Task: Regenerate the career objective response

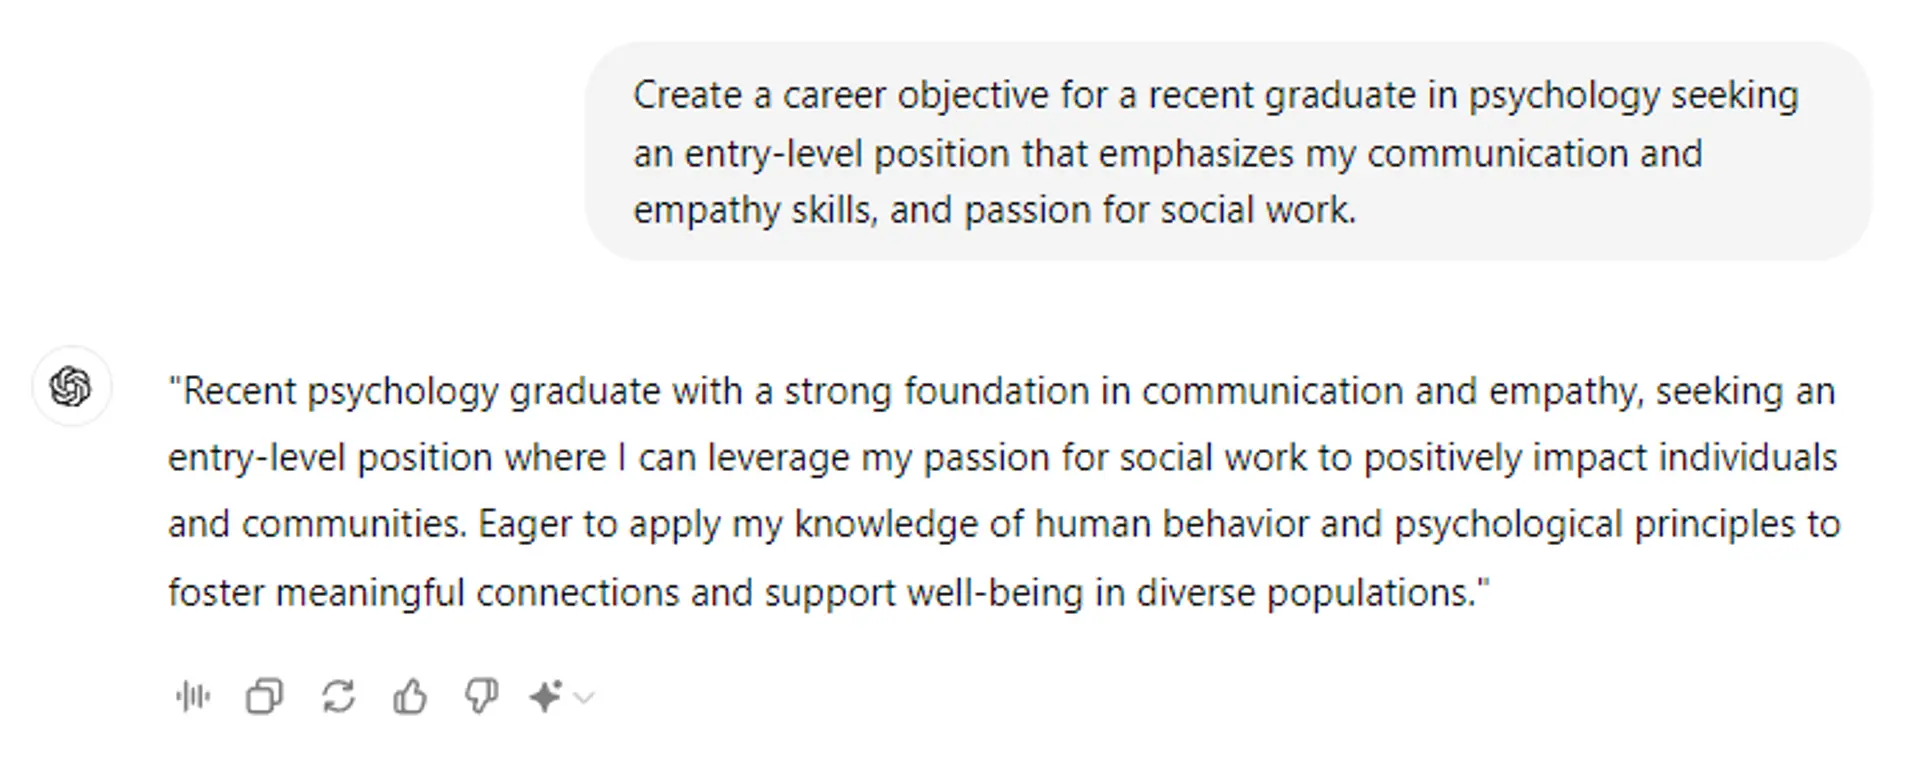Action: coord(338,697)
